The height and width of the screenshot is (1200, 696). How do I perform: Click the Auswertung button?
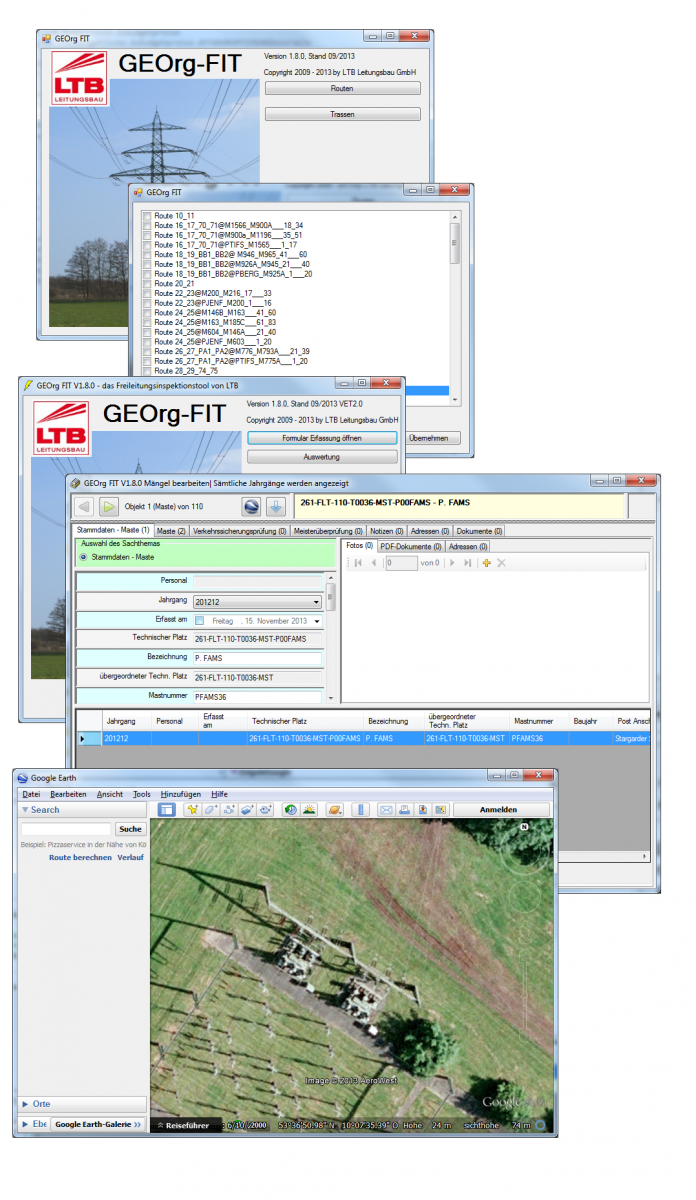[x=321, y=457]
